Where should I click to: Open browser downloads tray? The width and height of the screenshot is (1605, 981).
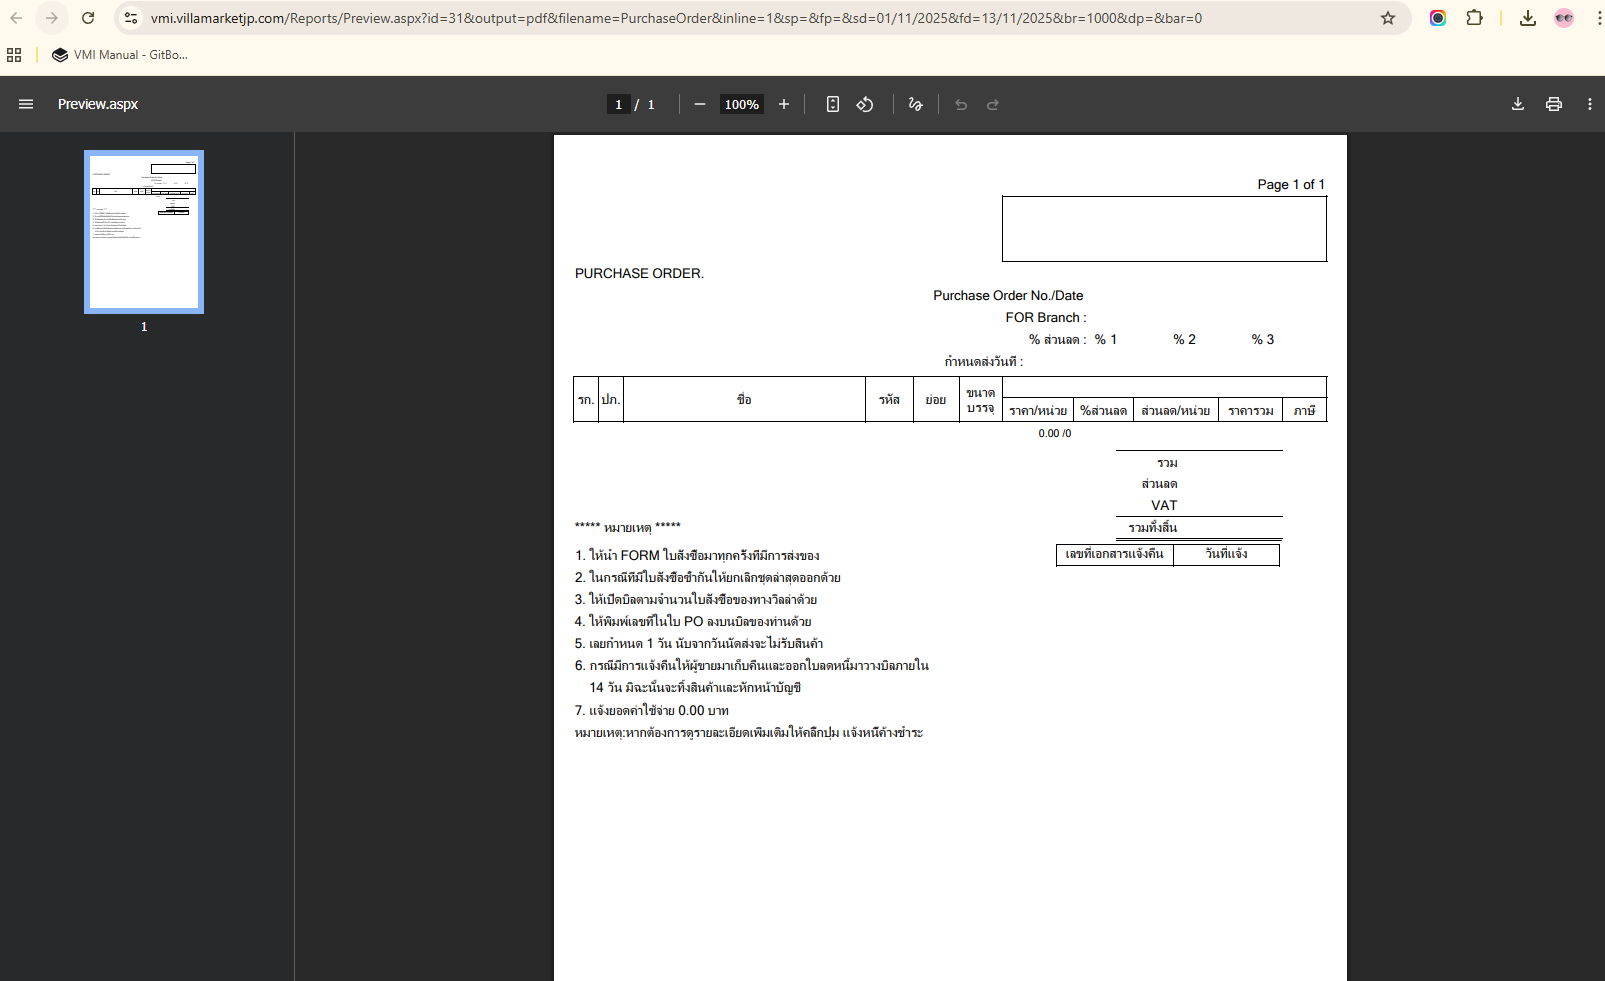(x=1527, y=18)
